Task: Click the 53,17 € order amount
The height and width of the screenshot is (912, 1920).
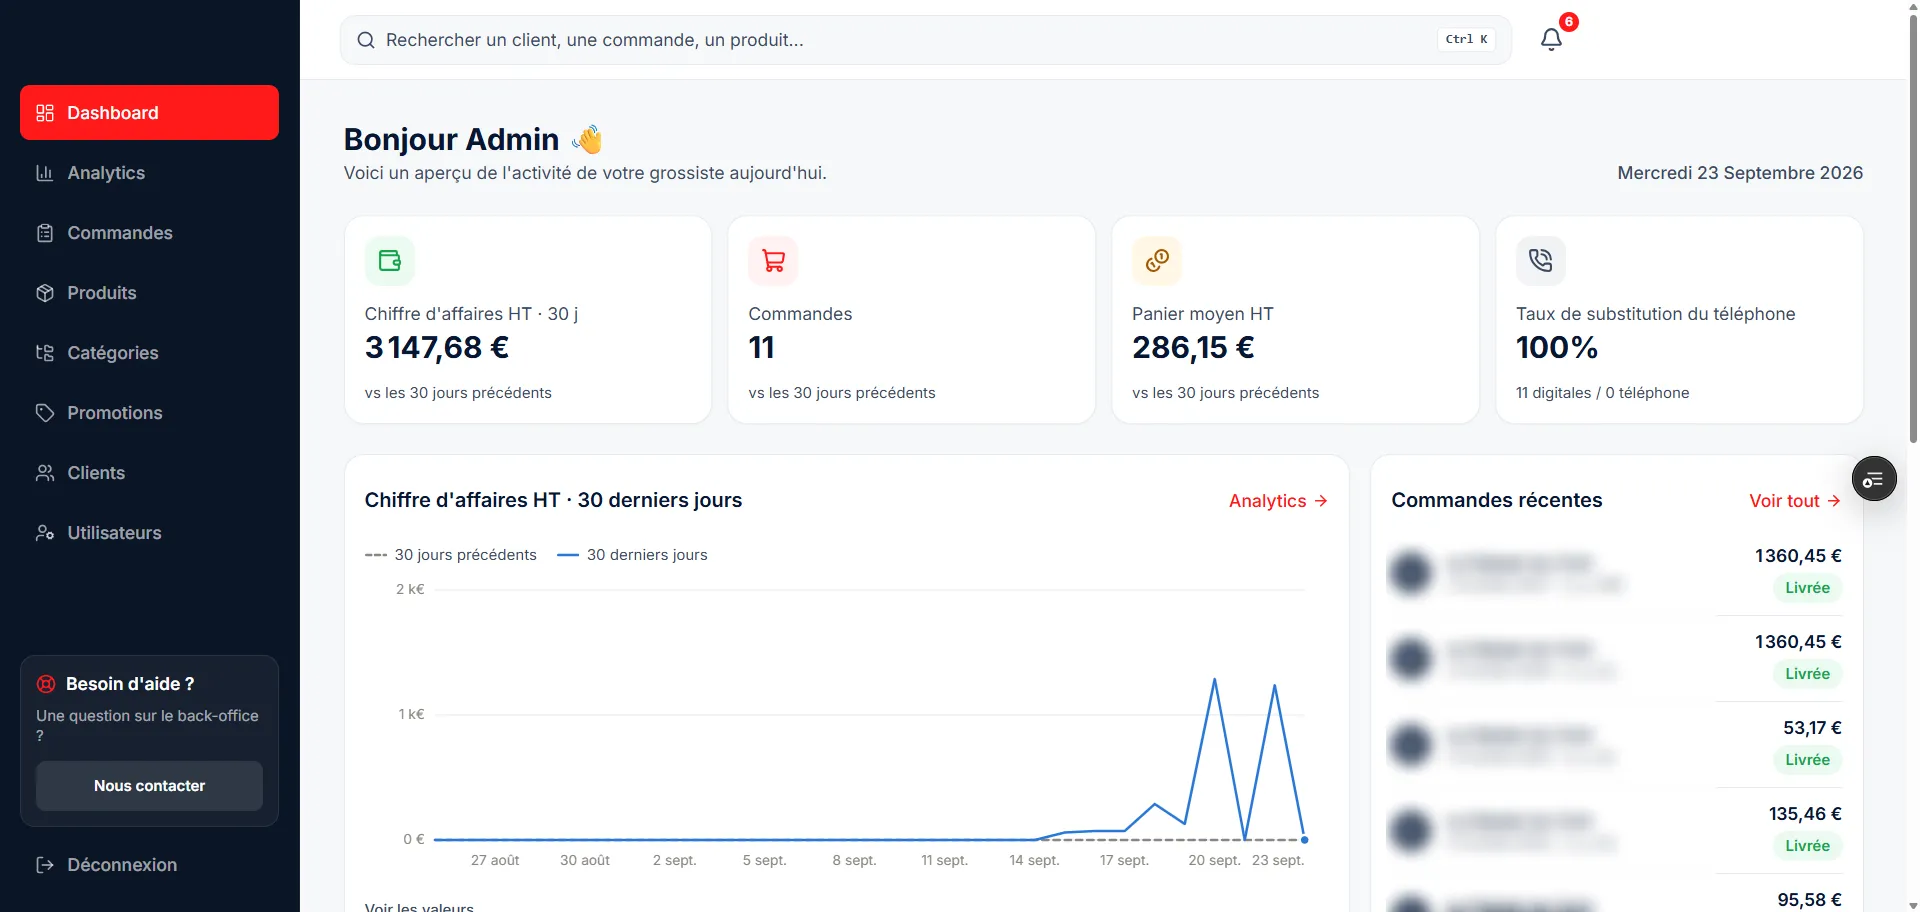Action: coord(1812,728)
